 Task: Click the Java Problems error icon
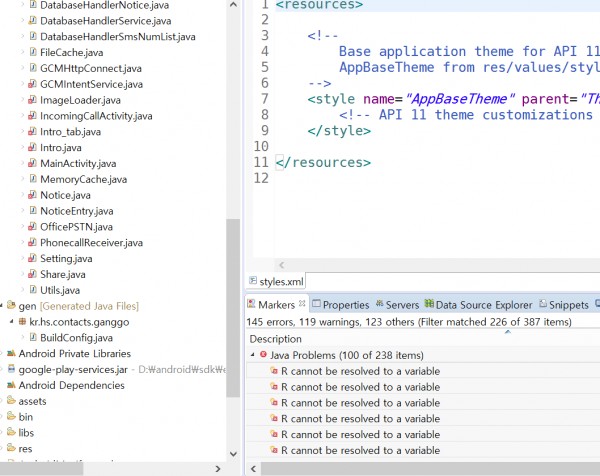[x=263, y=355]
